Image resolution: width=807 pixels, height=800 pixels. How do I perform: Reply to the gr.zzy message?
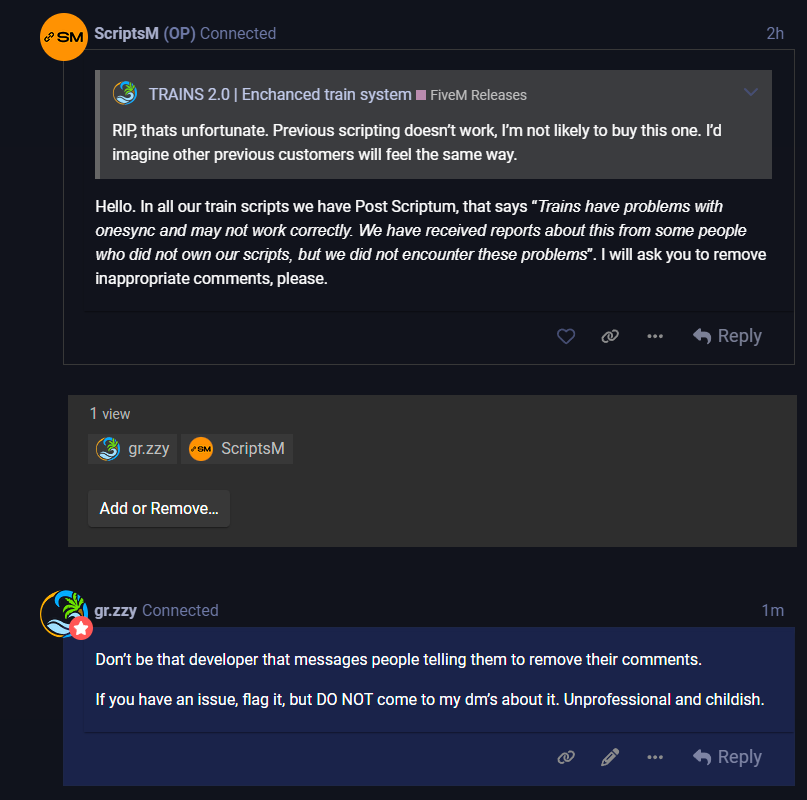pyautogui.click(x=728, y=758)
